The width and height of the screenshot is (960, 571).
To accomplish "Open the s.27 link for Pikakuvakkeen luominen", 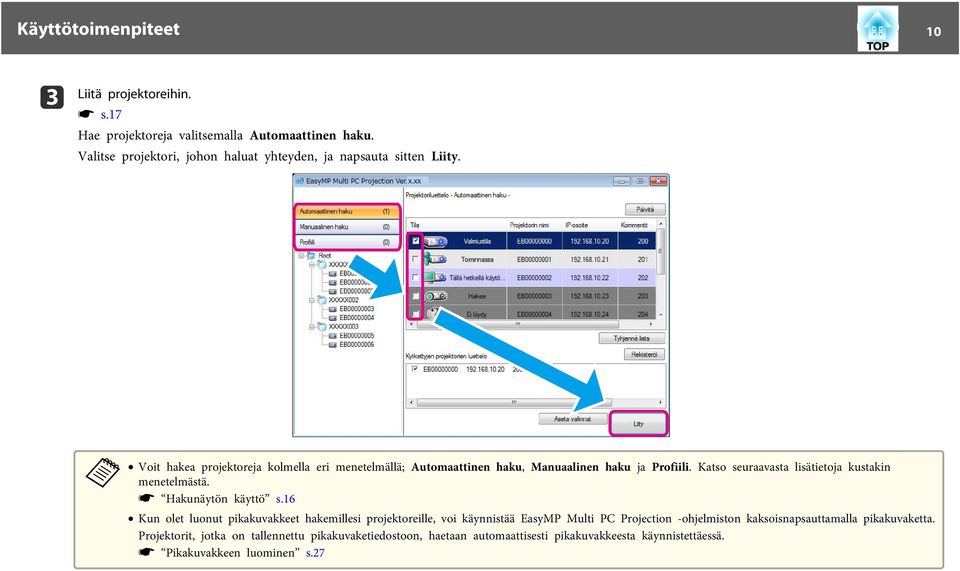I will (x=315, y=553).
